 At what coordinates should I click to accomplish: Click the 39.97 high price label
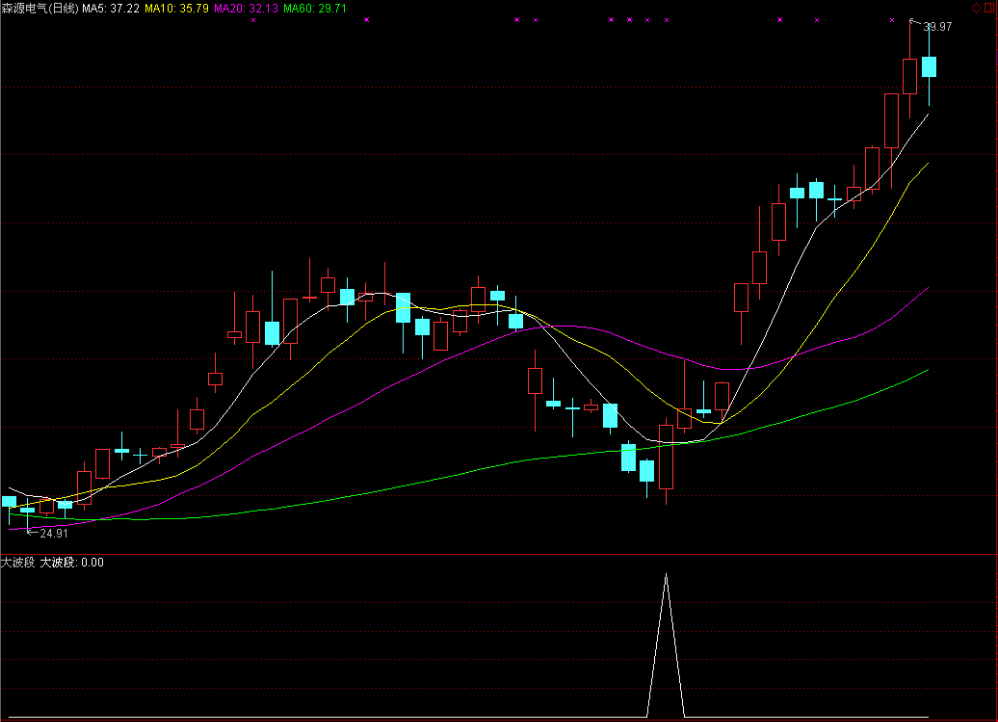(x=937, y=27)
